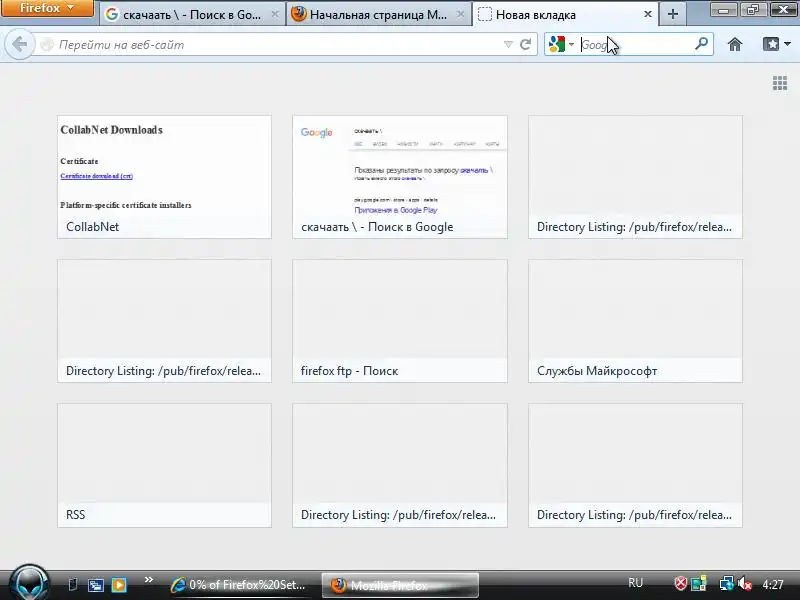Open the bookmarks star menu
Viewport: 800px width, 600px height.
coord(777,45)
